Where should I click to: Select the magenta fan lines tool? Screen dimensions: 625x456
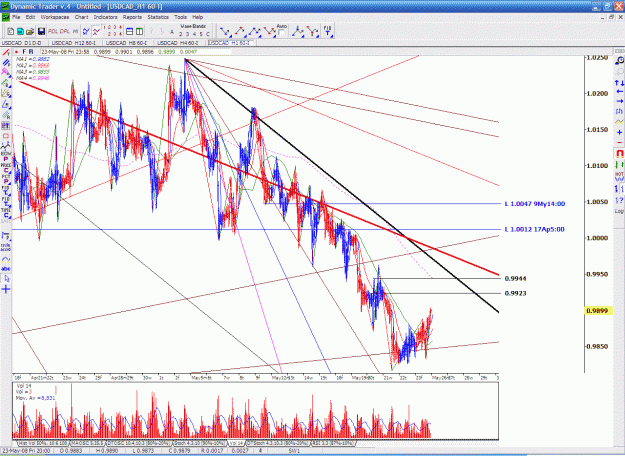(6, 72)
